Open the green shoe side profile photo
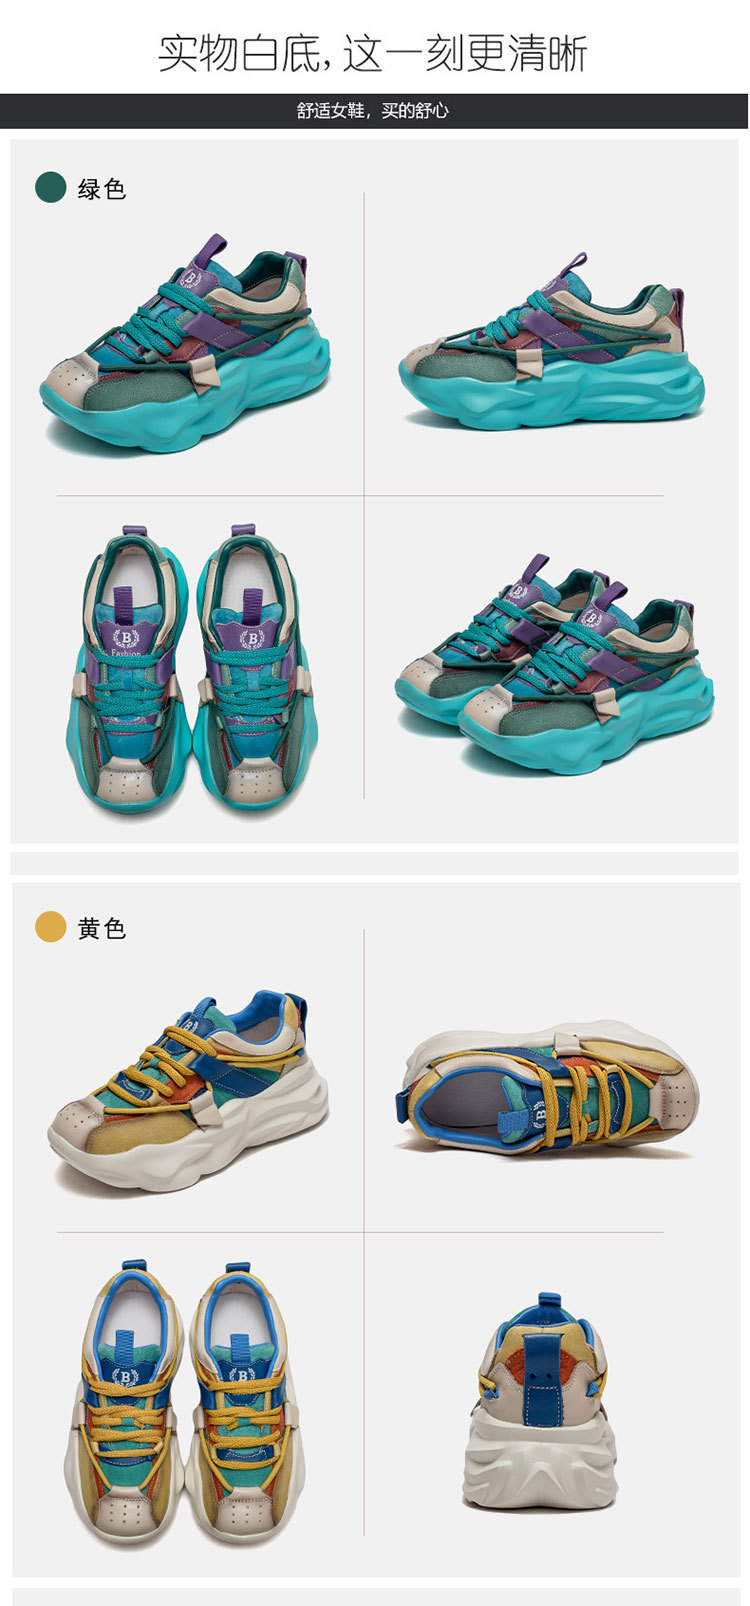This screenshot has height=1606, width=750. [x=551, y=343]
